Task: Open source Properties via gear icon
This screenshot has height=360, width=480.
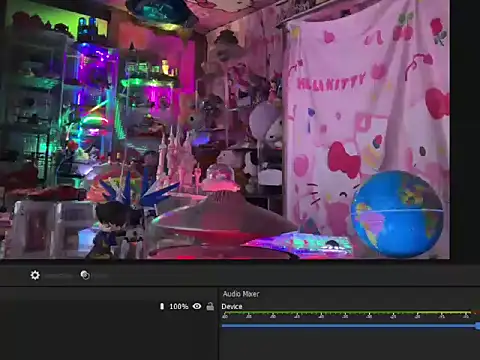Action: [x=35, y=275]
